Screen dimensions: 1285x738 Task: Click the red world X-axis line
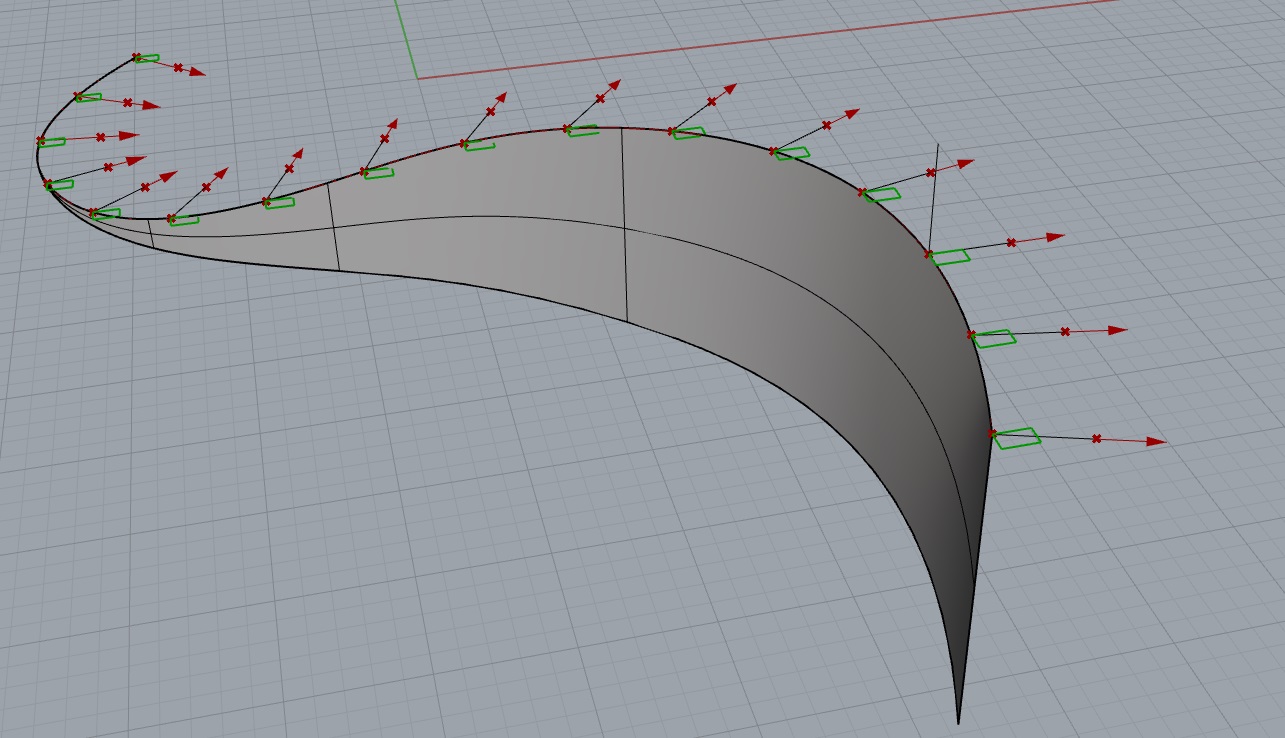765,38
